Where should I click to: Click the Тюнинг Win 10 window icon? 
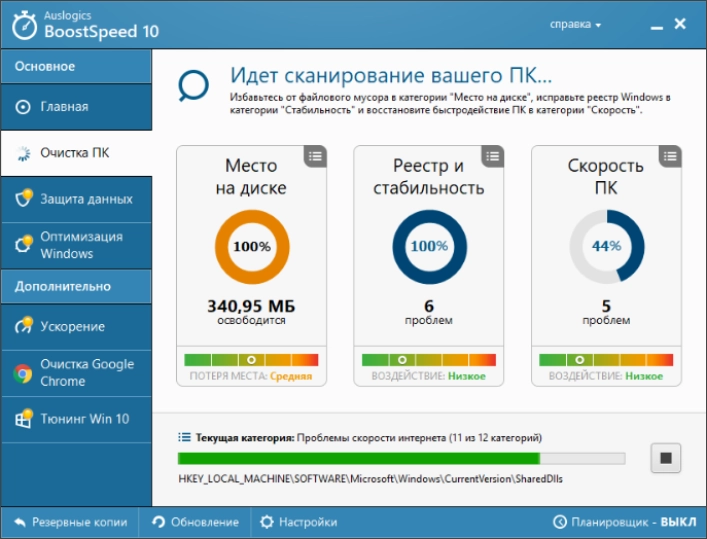click(23, 419)
